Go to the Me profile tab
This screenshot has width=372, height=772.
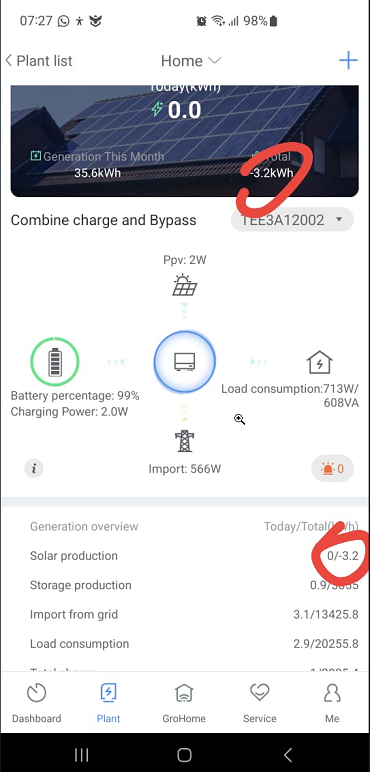coord(332,702)
